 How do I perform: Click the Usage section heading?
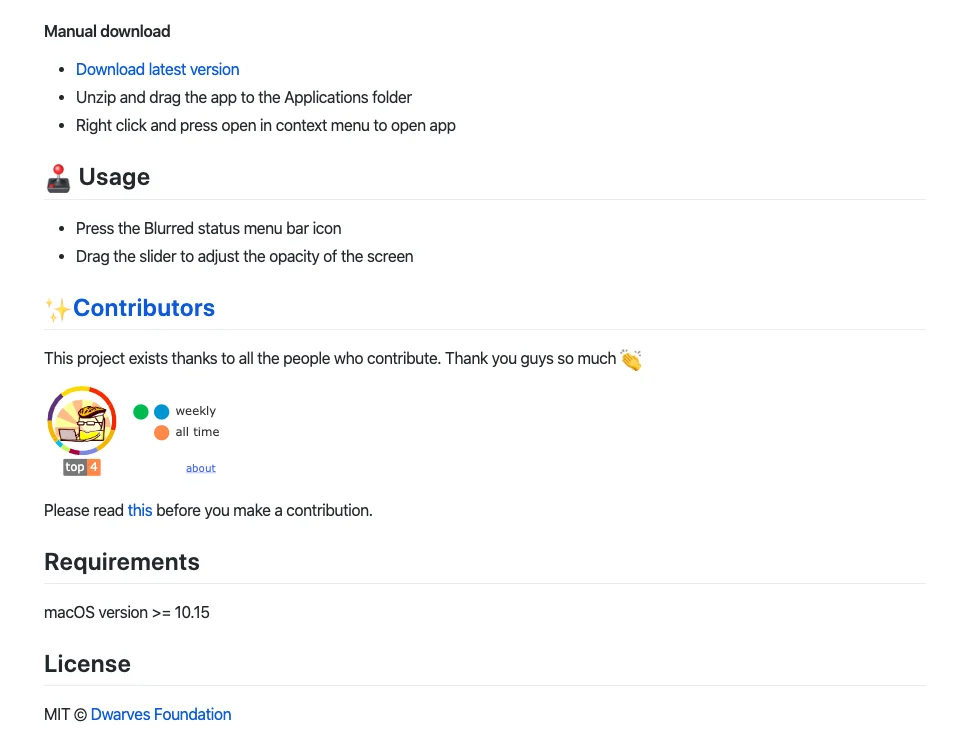coord(114,177)
